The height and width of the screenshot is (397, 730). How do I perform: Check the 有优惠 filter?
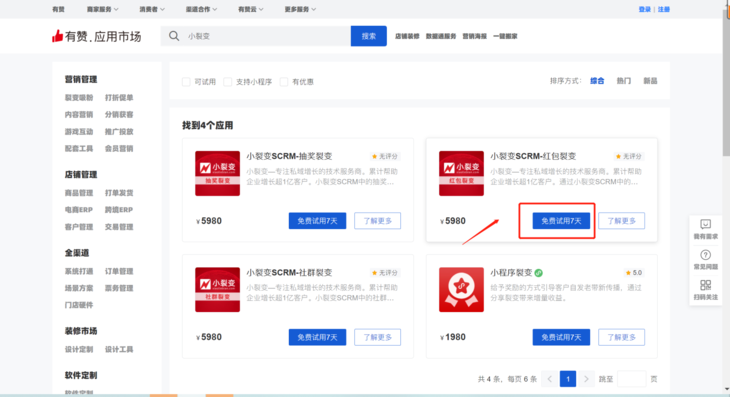point(284,82)
